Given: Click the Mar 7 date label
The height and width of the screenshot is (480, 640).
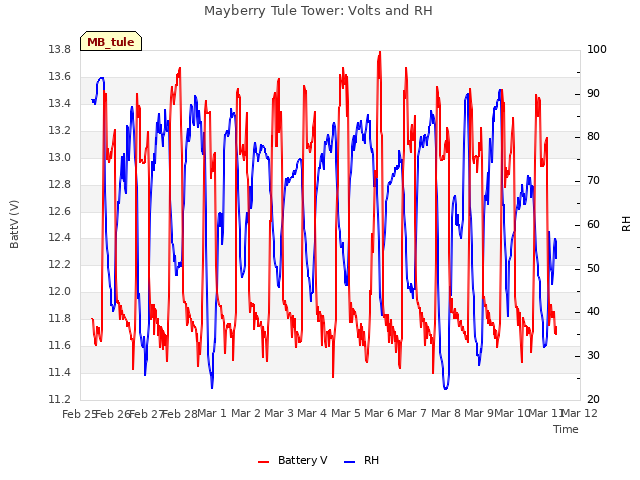Looking at the screenshot, I should [412, 413].
